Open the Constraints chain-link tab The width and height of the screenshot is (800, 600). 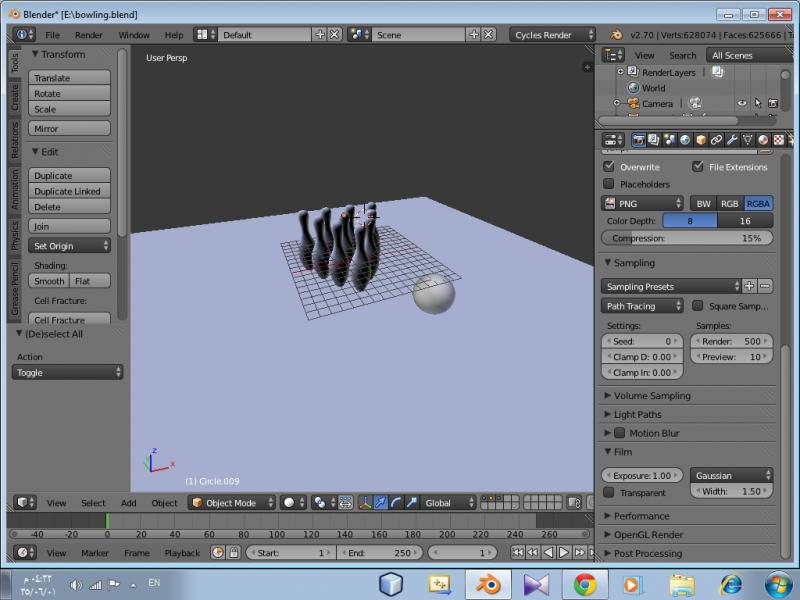point(716,140)
